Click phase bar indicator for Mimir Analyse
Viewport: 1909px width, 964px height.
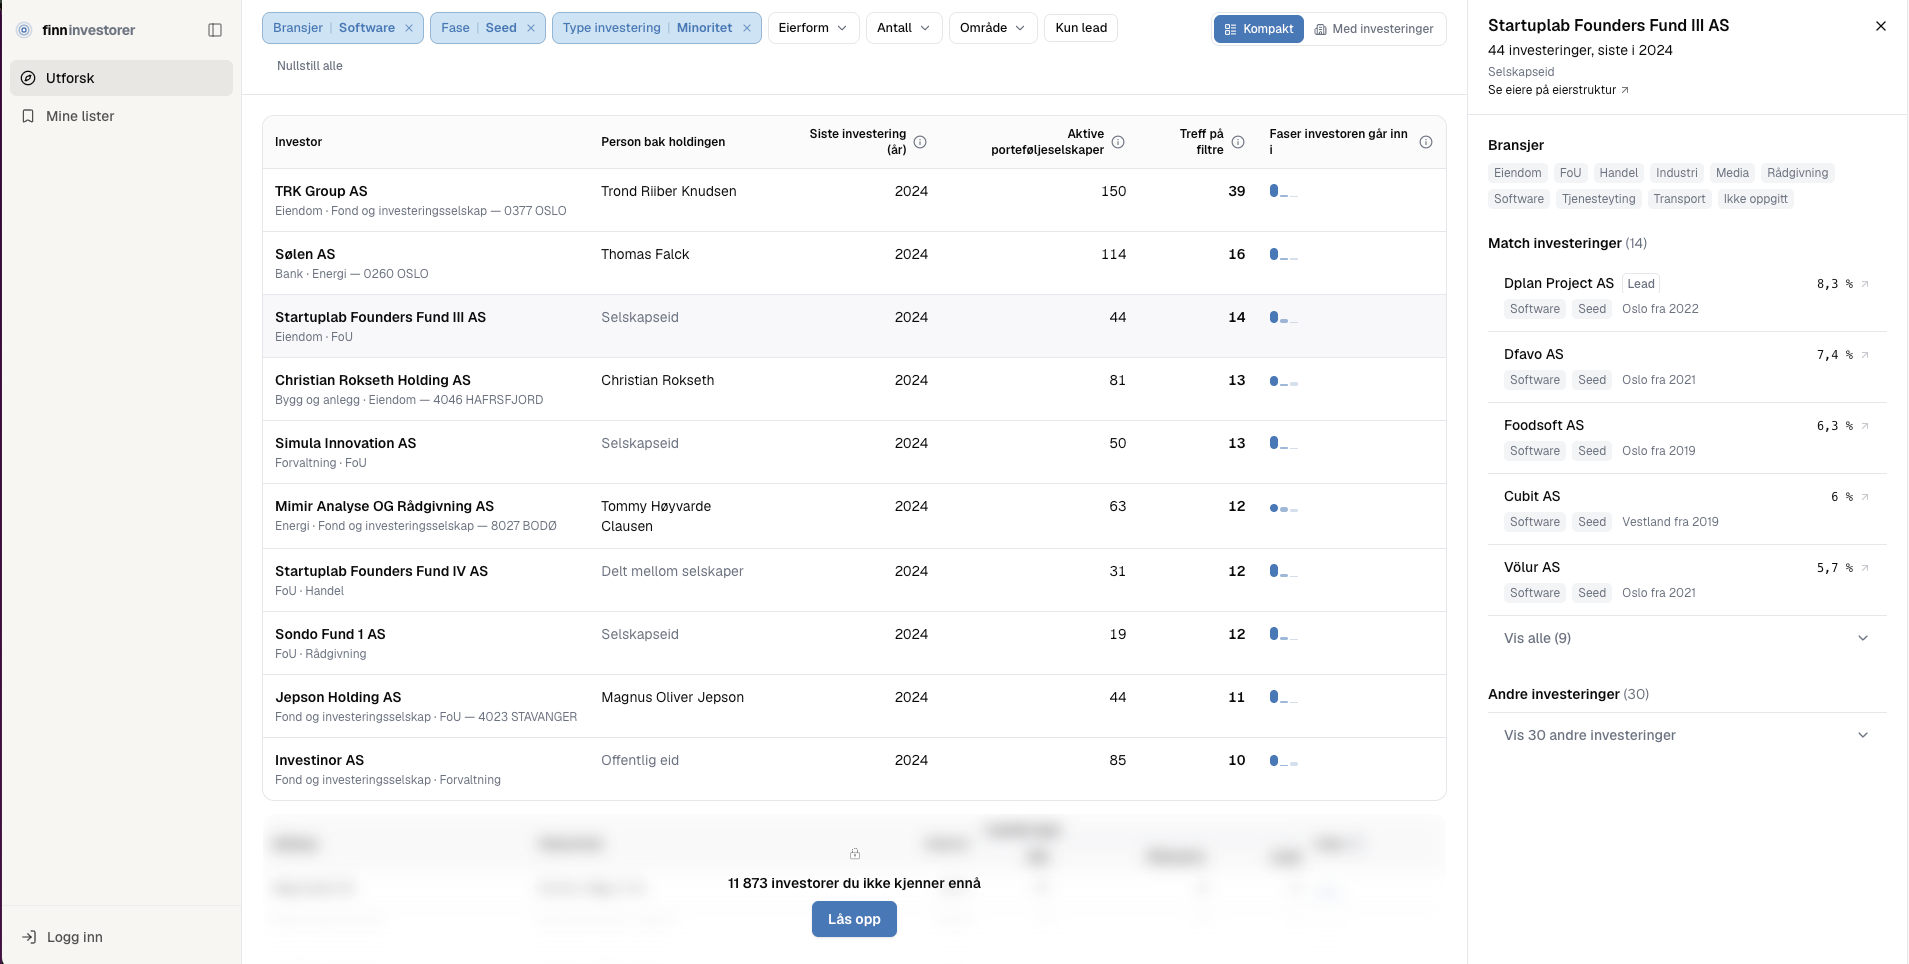1284,508
